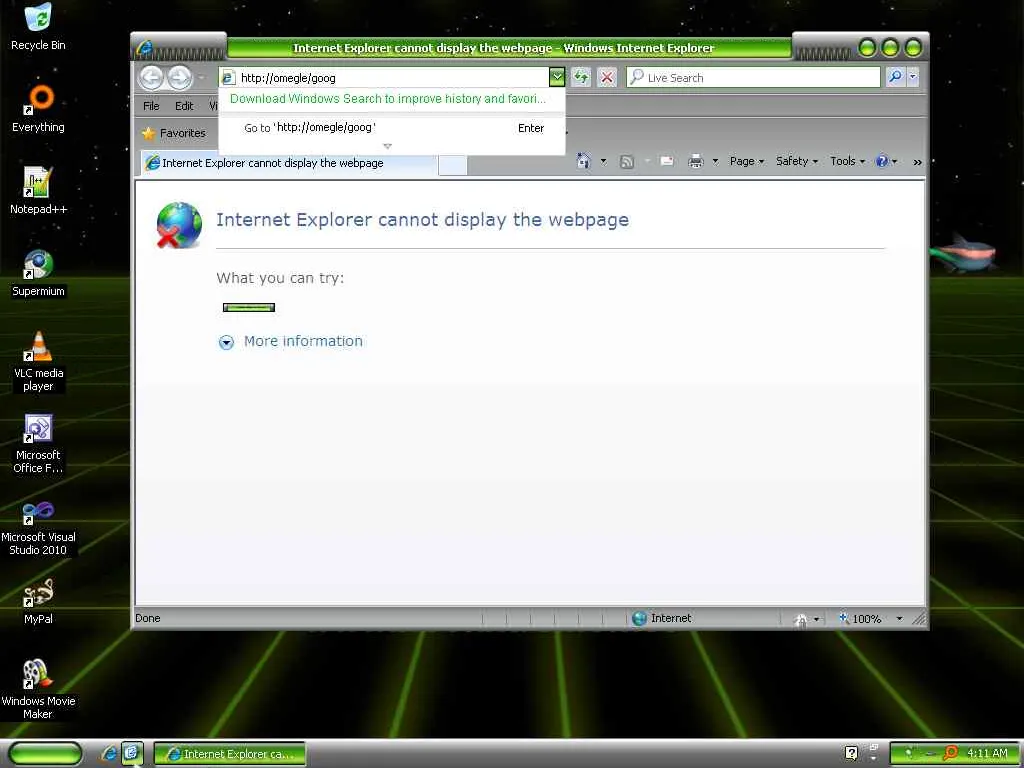Click the Live Search input box

(753, 77)
